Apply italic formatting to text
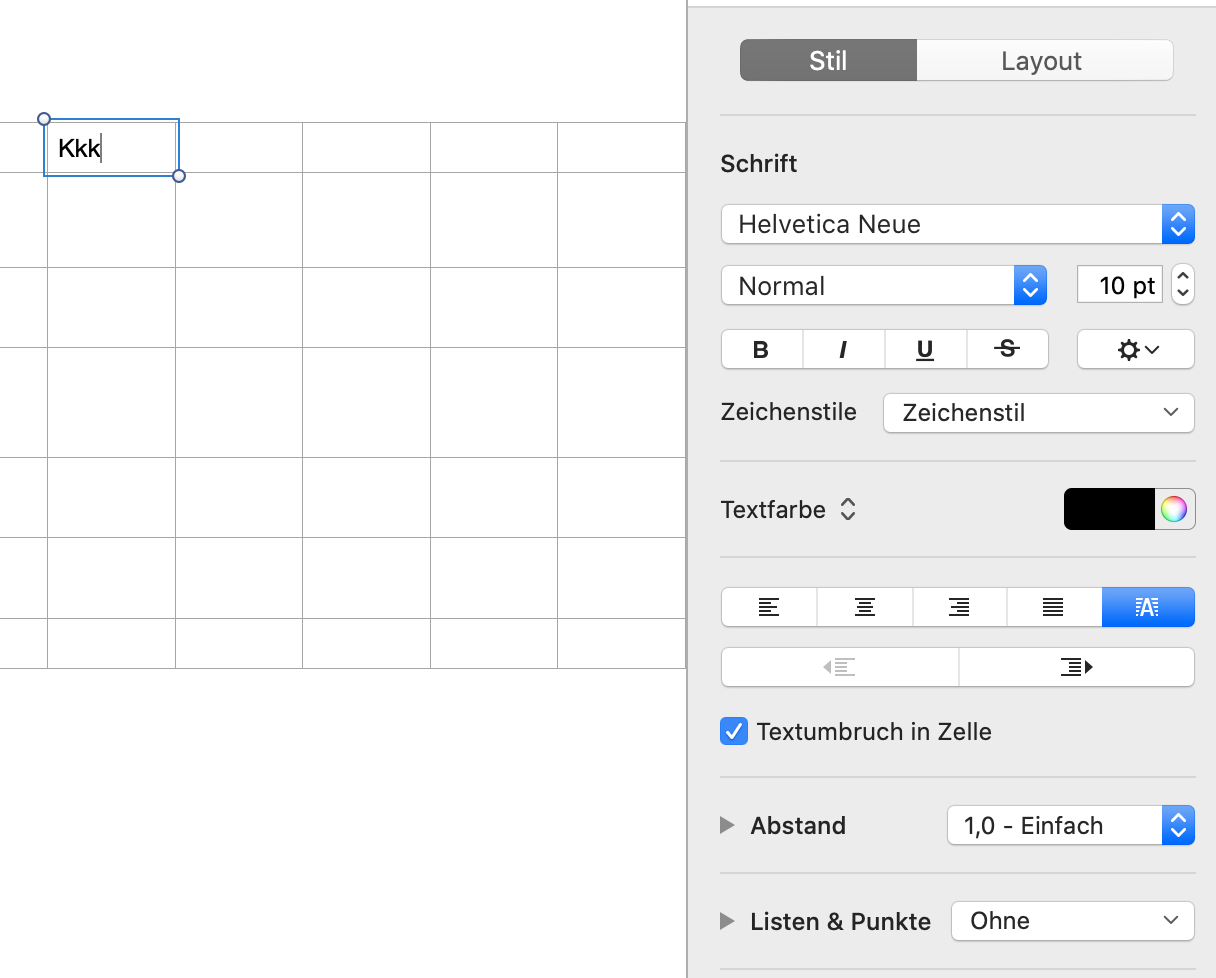The width and height of the screenshot is (1216, 978). click(843, 349)
